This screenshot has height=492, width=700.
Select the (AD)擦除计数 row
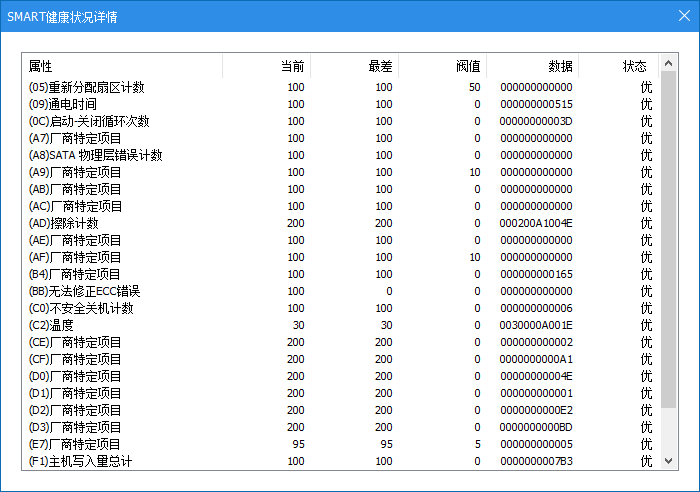(64, 223)
